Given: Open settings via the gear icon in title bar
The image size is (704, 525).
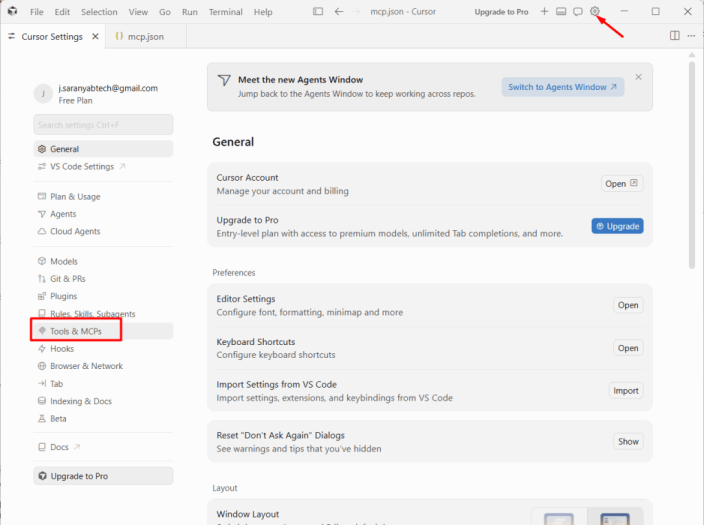Looking at the screenshot, I should pyautogui.click(x=594, y=11).
